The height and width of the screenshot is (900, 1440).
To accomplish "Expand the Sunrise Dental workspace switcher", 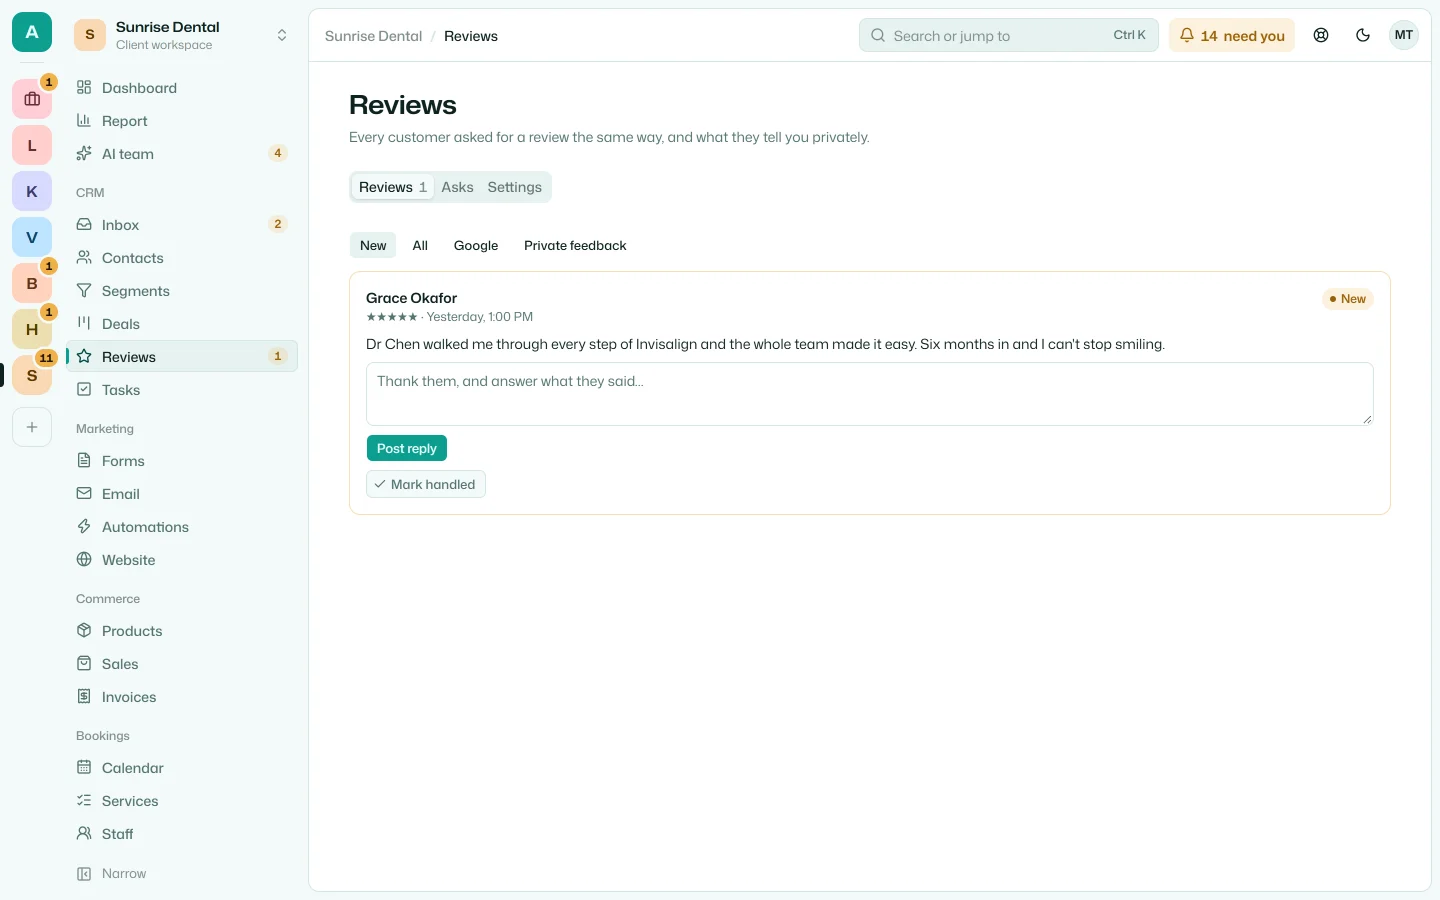I will (182, 35).
